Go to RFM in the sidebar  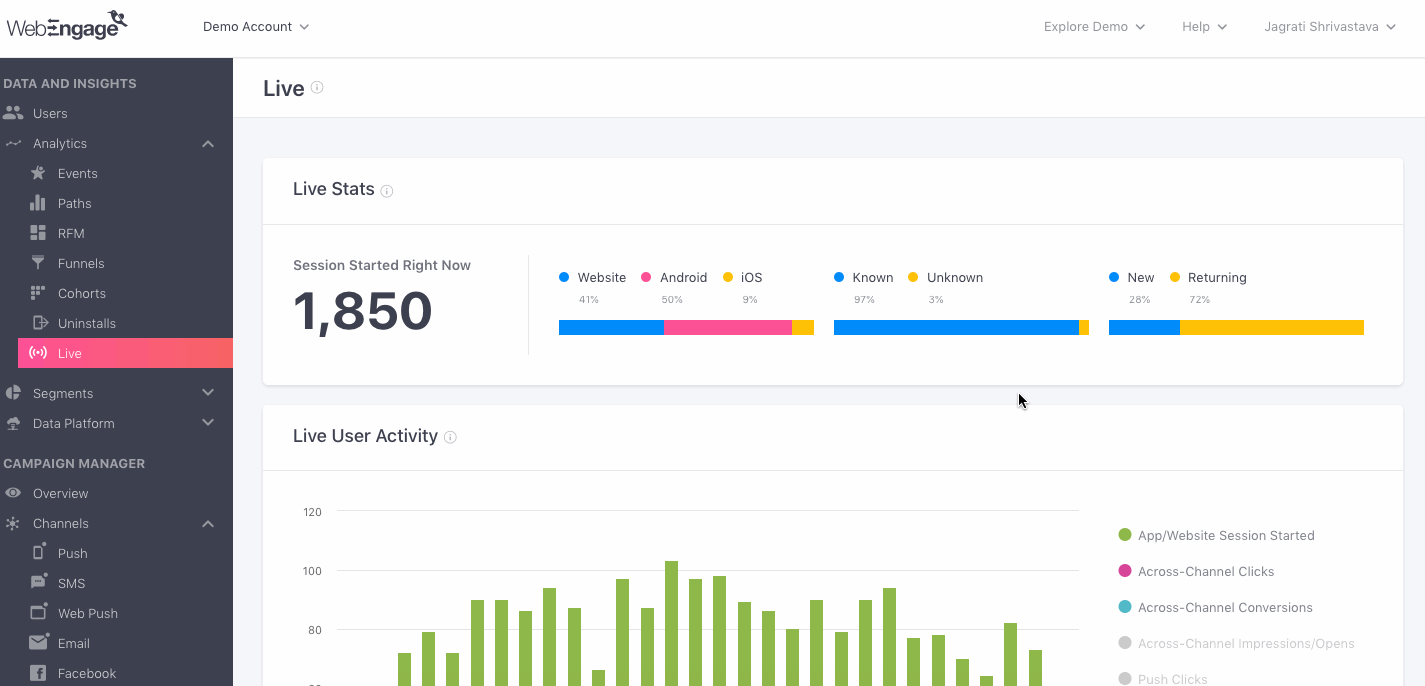click(x=71, y=233)
